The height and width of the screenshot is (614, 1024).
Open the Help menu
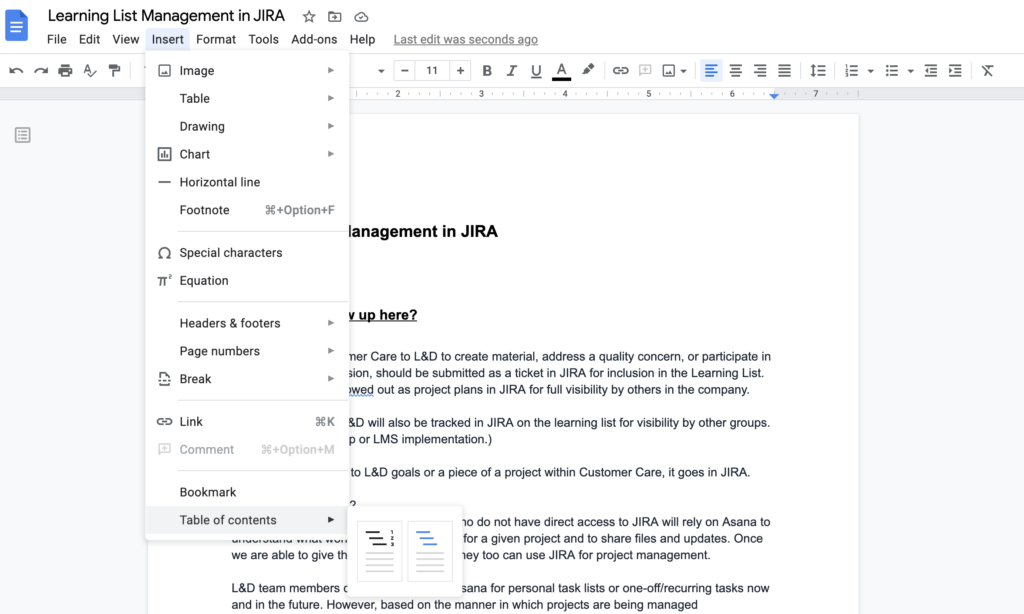tap(362, 39)
